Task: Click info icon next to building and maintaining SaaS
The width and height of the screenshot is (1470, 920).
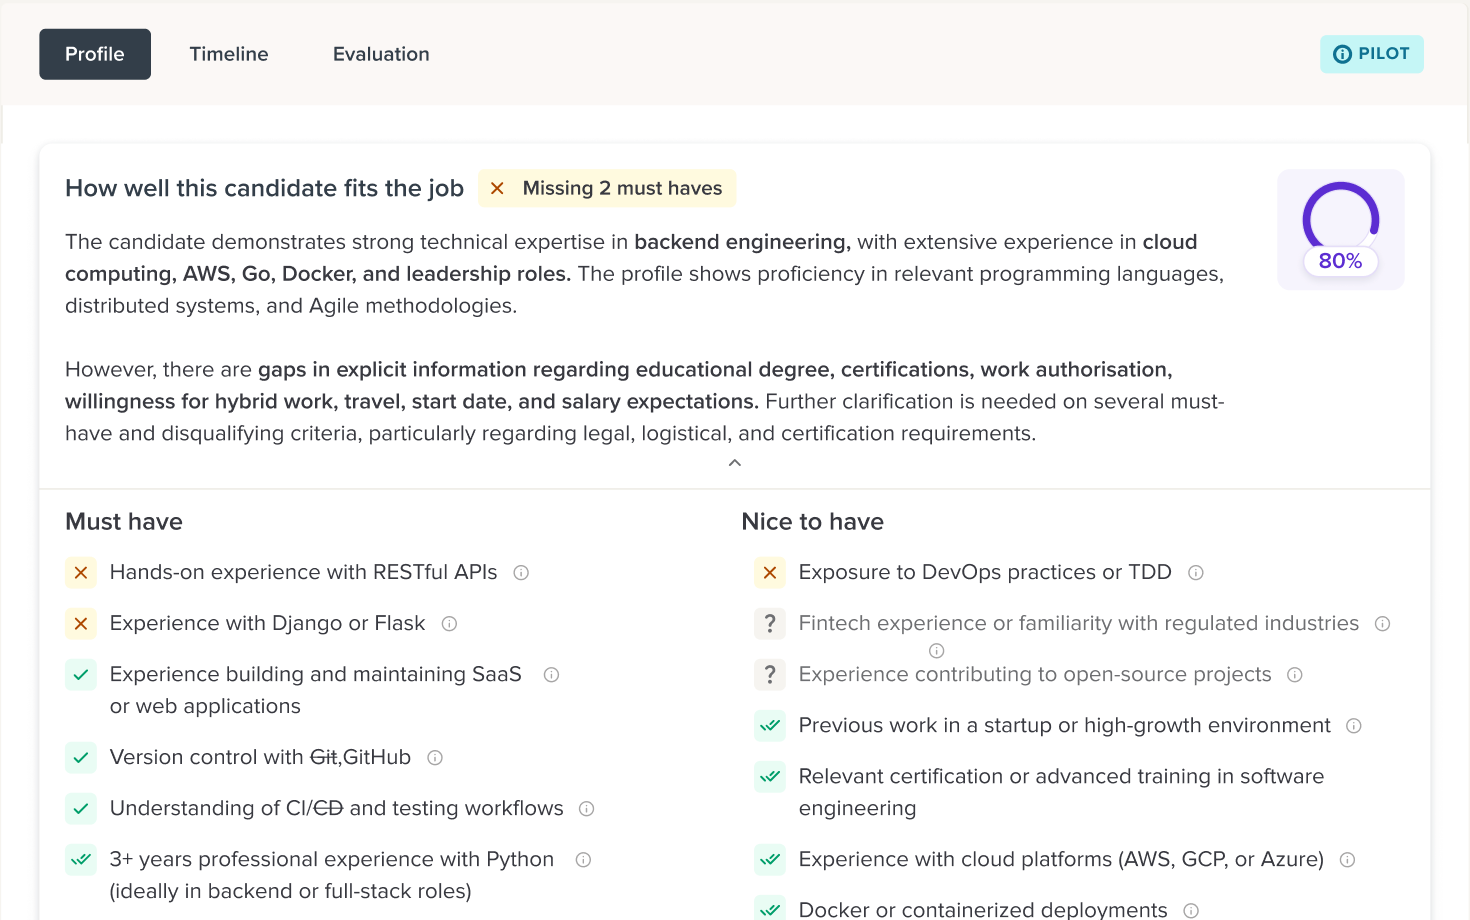Action: 551,675
